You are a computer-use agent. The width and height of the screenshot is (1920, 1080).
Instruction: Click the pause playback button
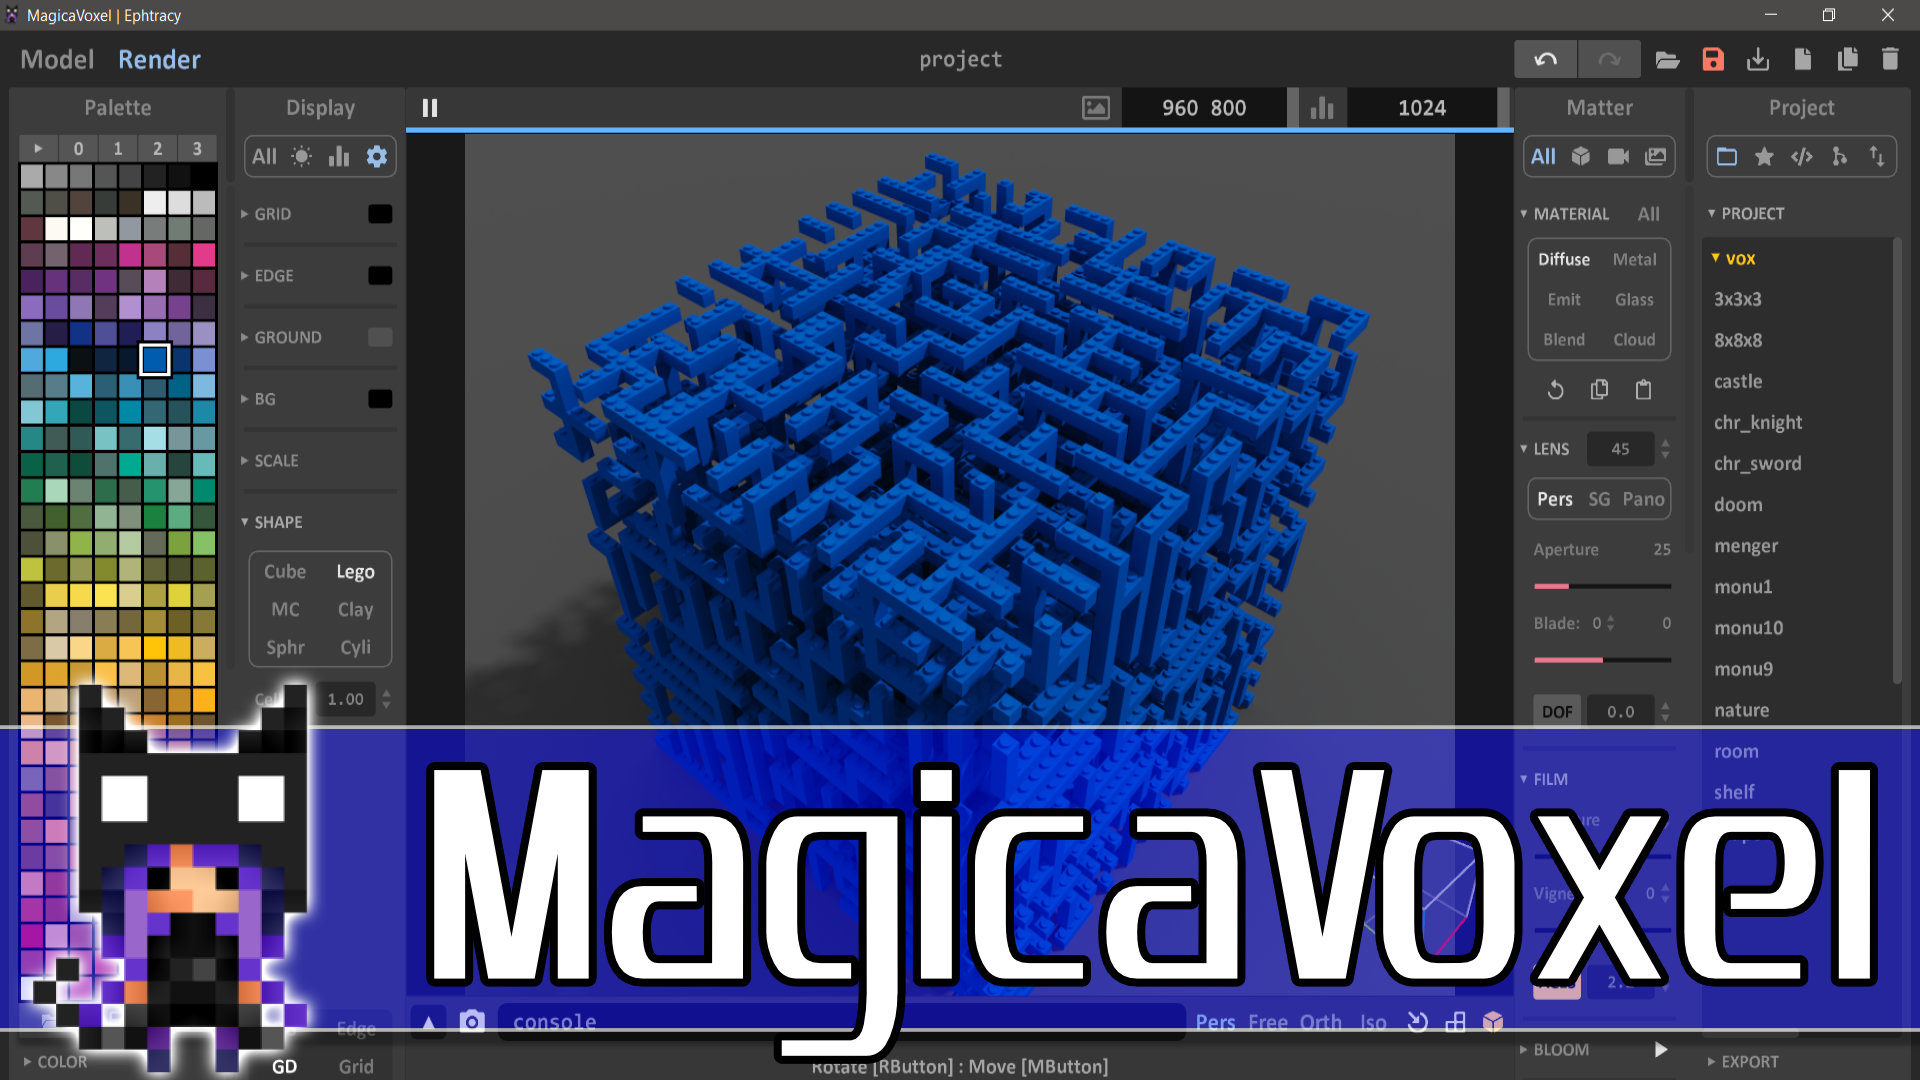[429, 108]
